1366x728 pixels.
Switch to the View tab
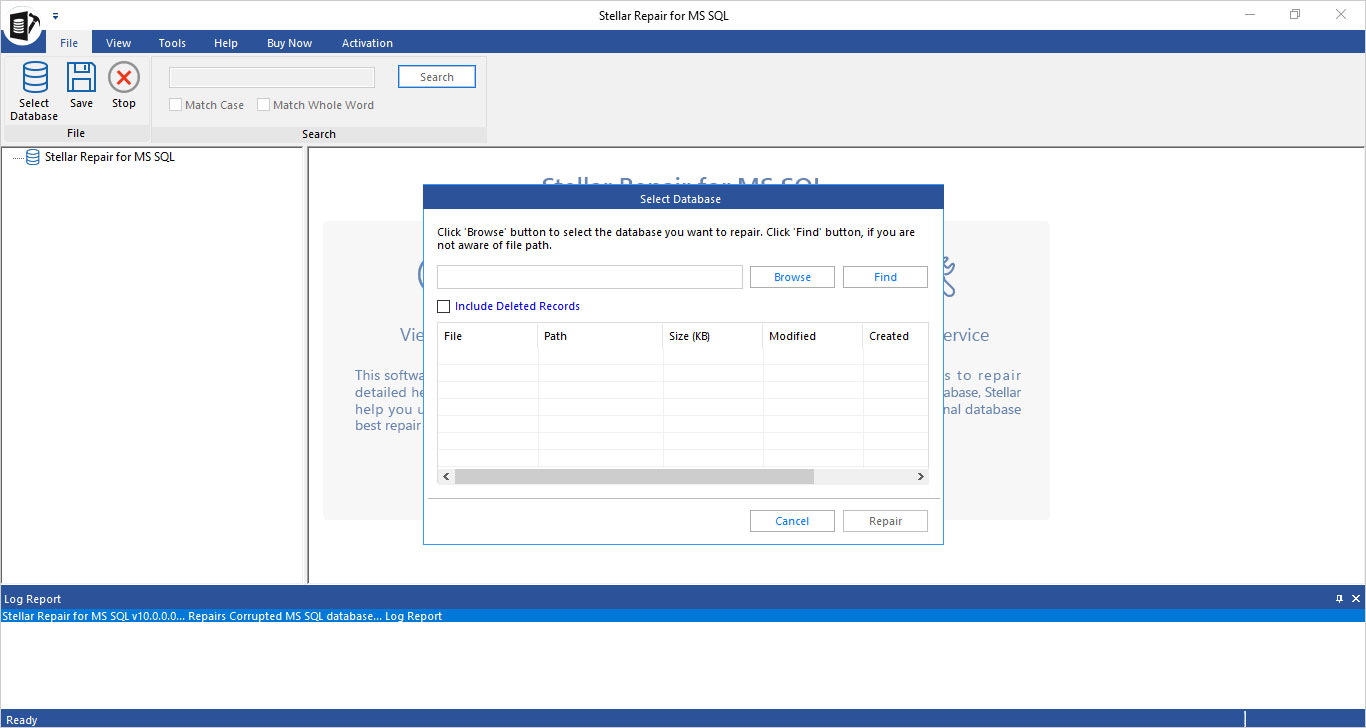(118, 42)
